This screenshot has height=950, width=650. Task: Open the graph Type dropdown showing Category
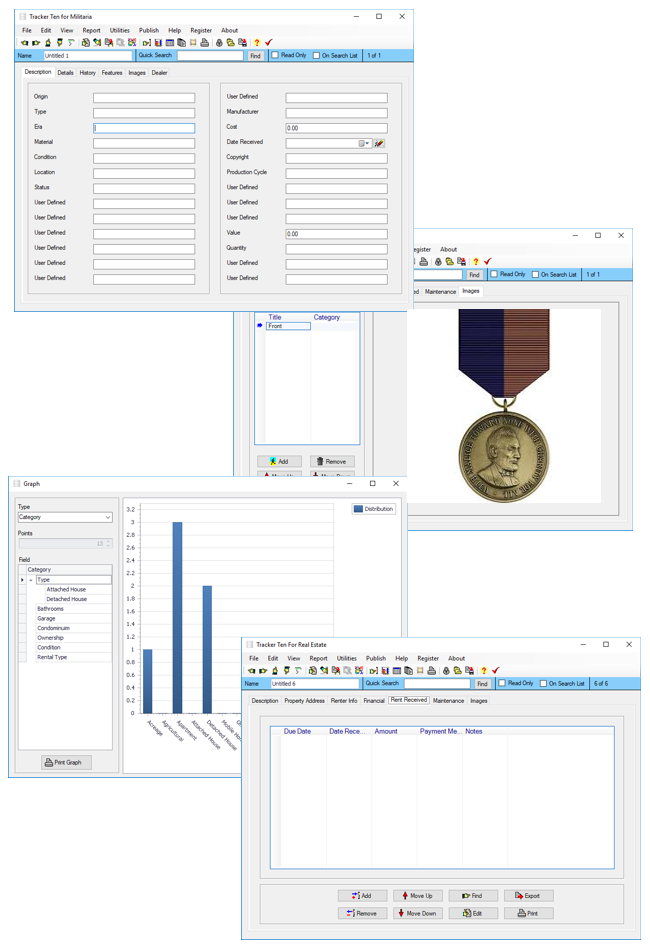65,518
